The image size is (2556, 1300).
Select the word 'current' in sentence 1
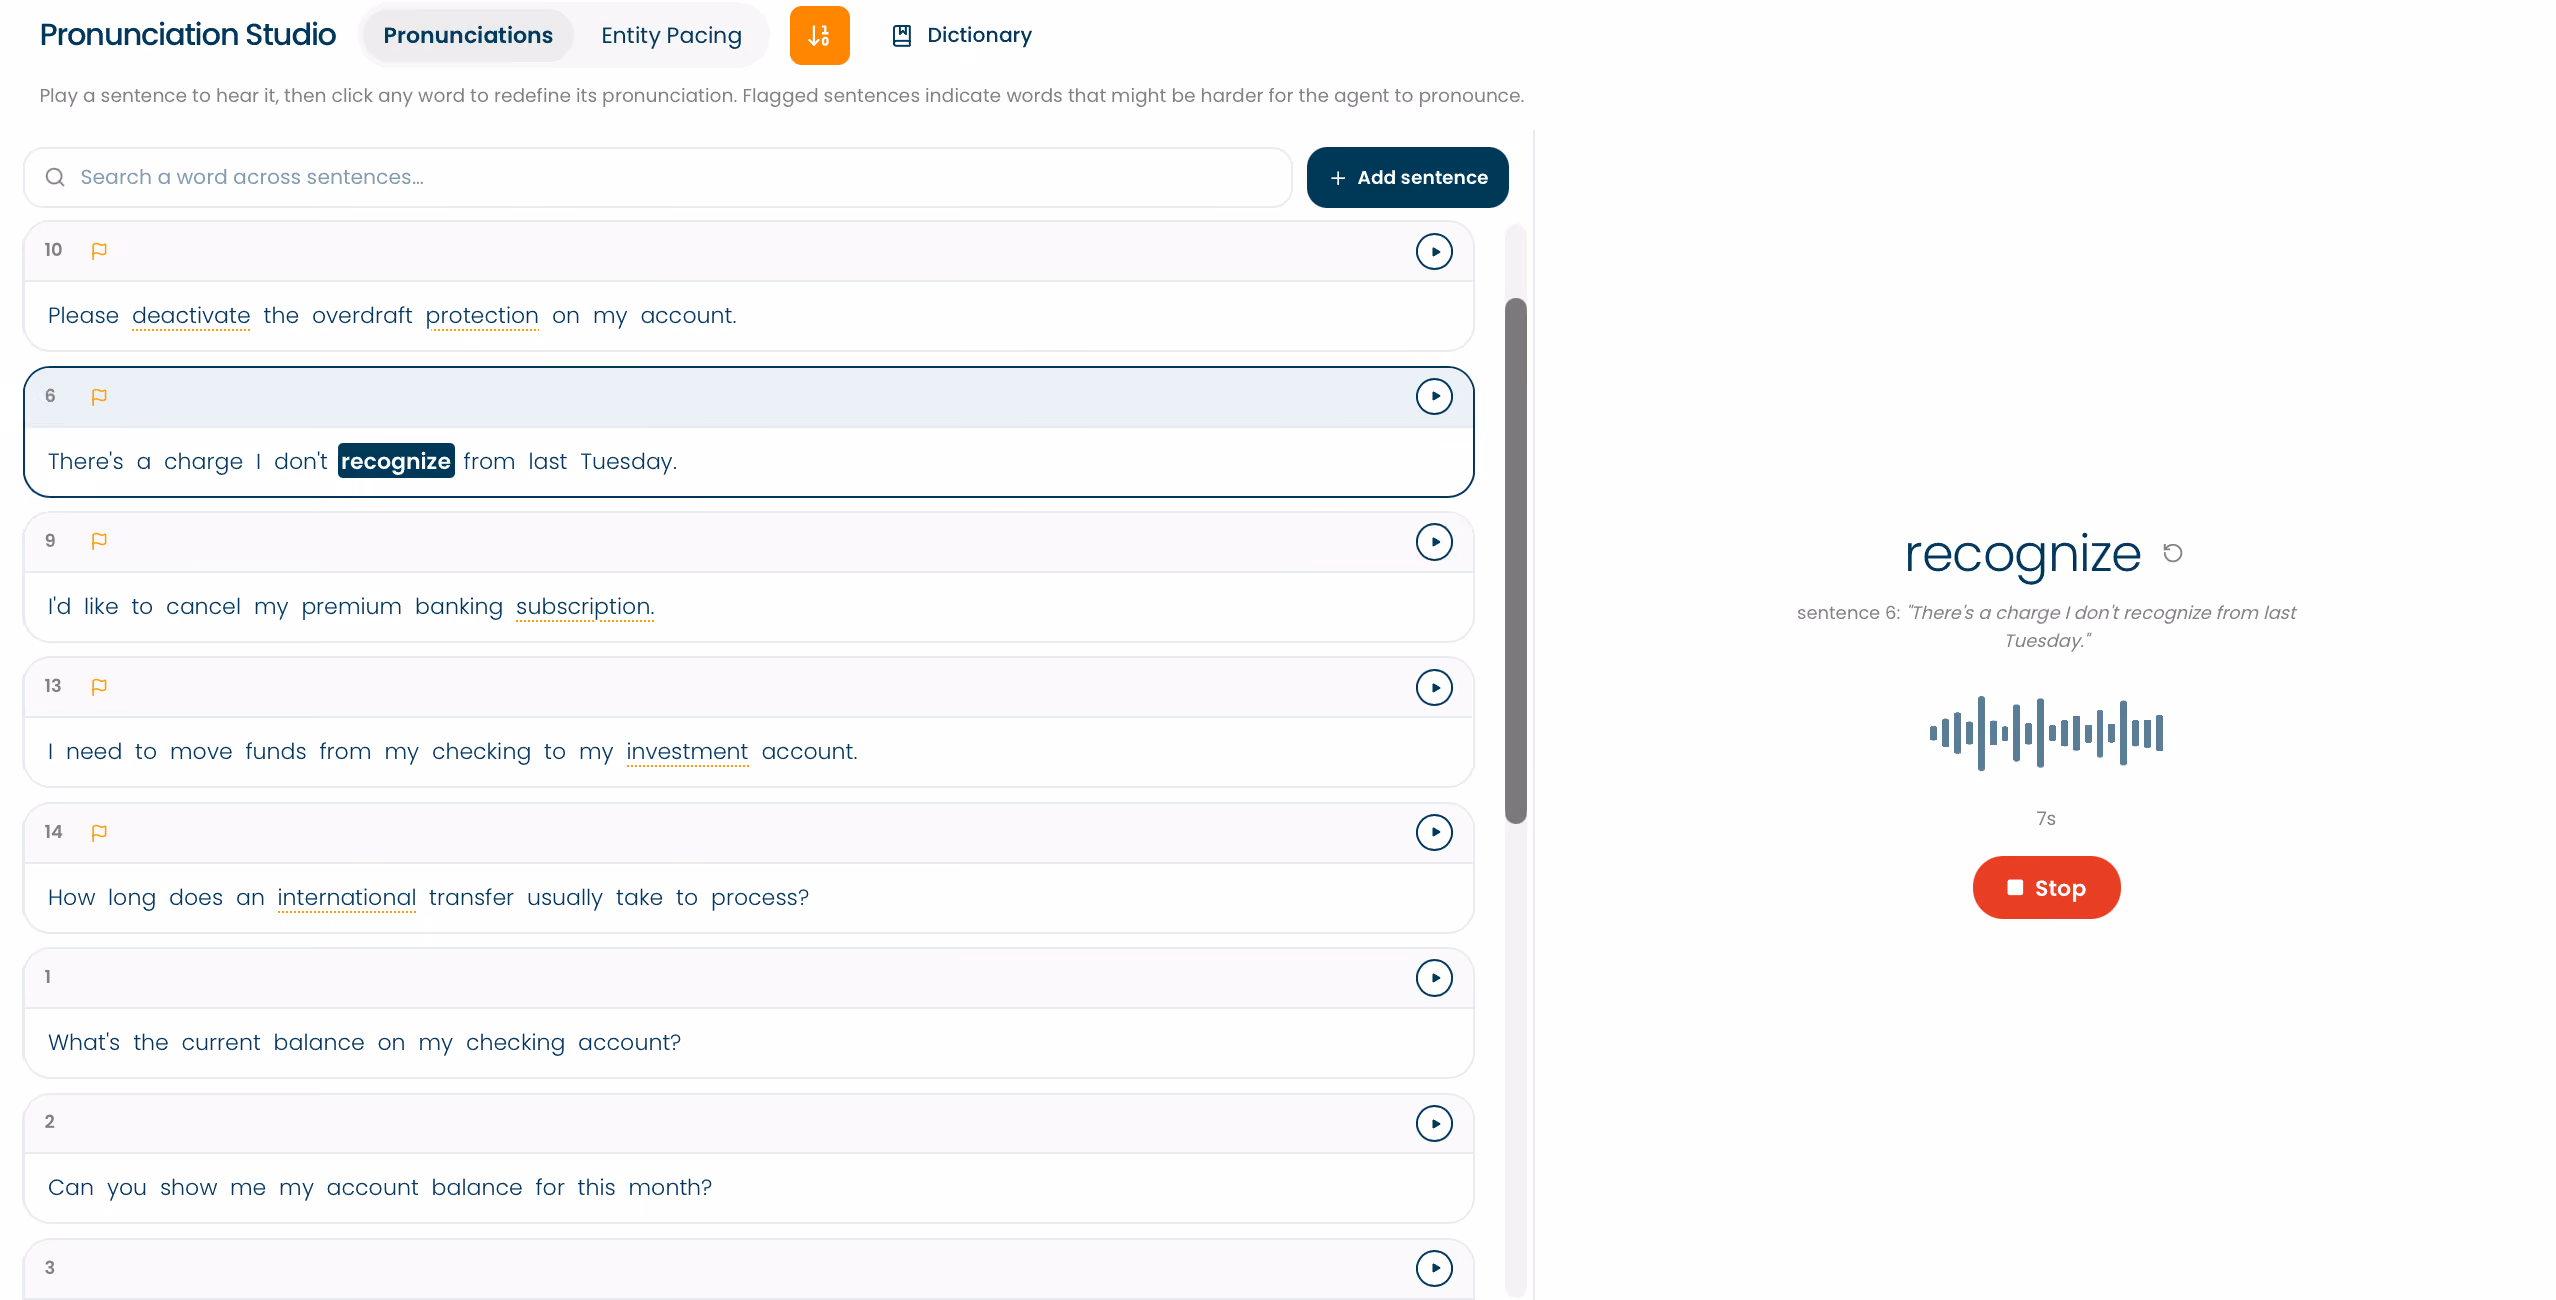(221, 1043)
